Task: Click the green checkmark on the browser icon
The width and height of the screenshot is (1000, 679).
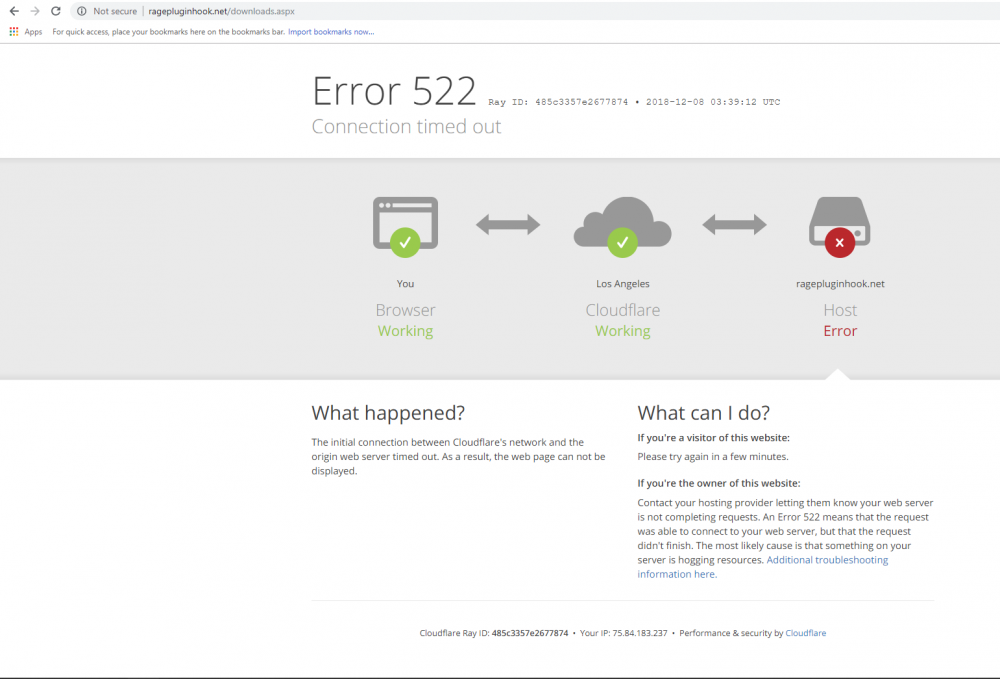Action: click(x=405, y=242)
